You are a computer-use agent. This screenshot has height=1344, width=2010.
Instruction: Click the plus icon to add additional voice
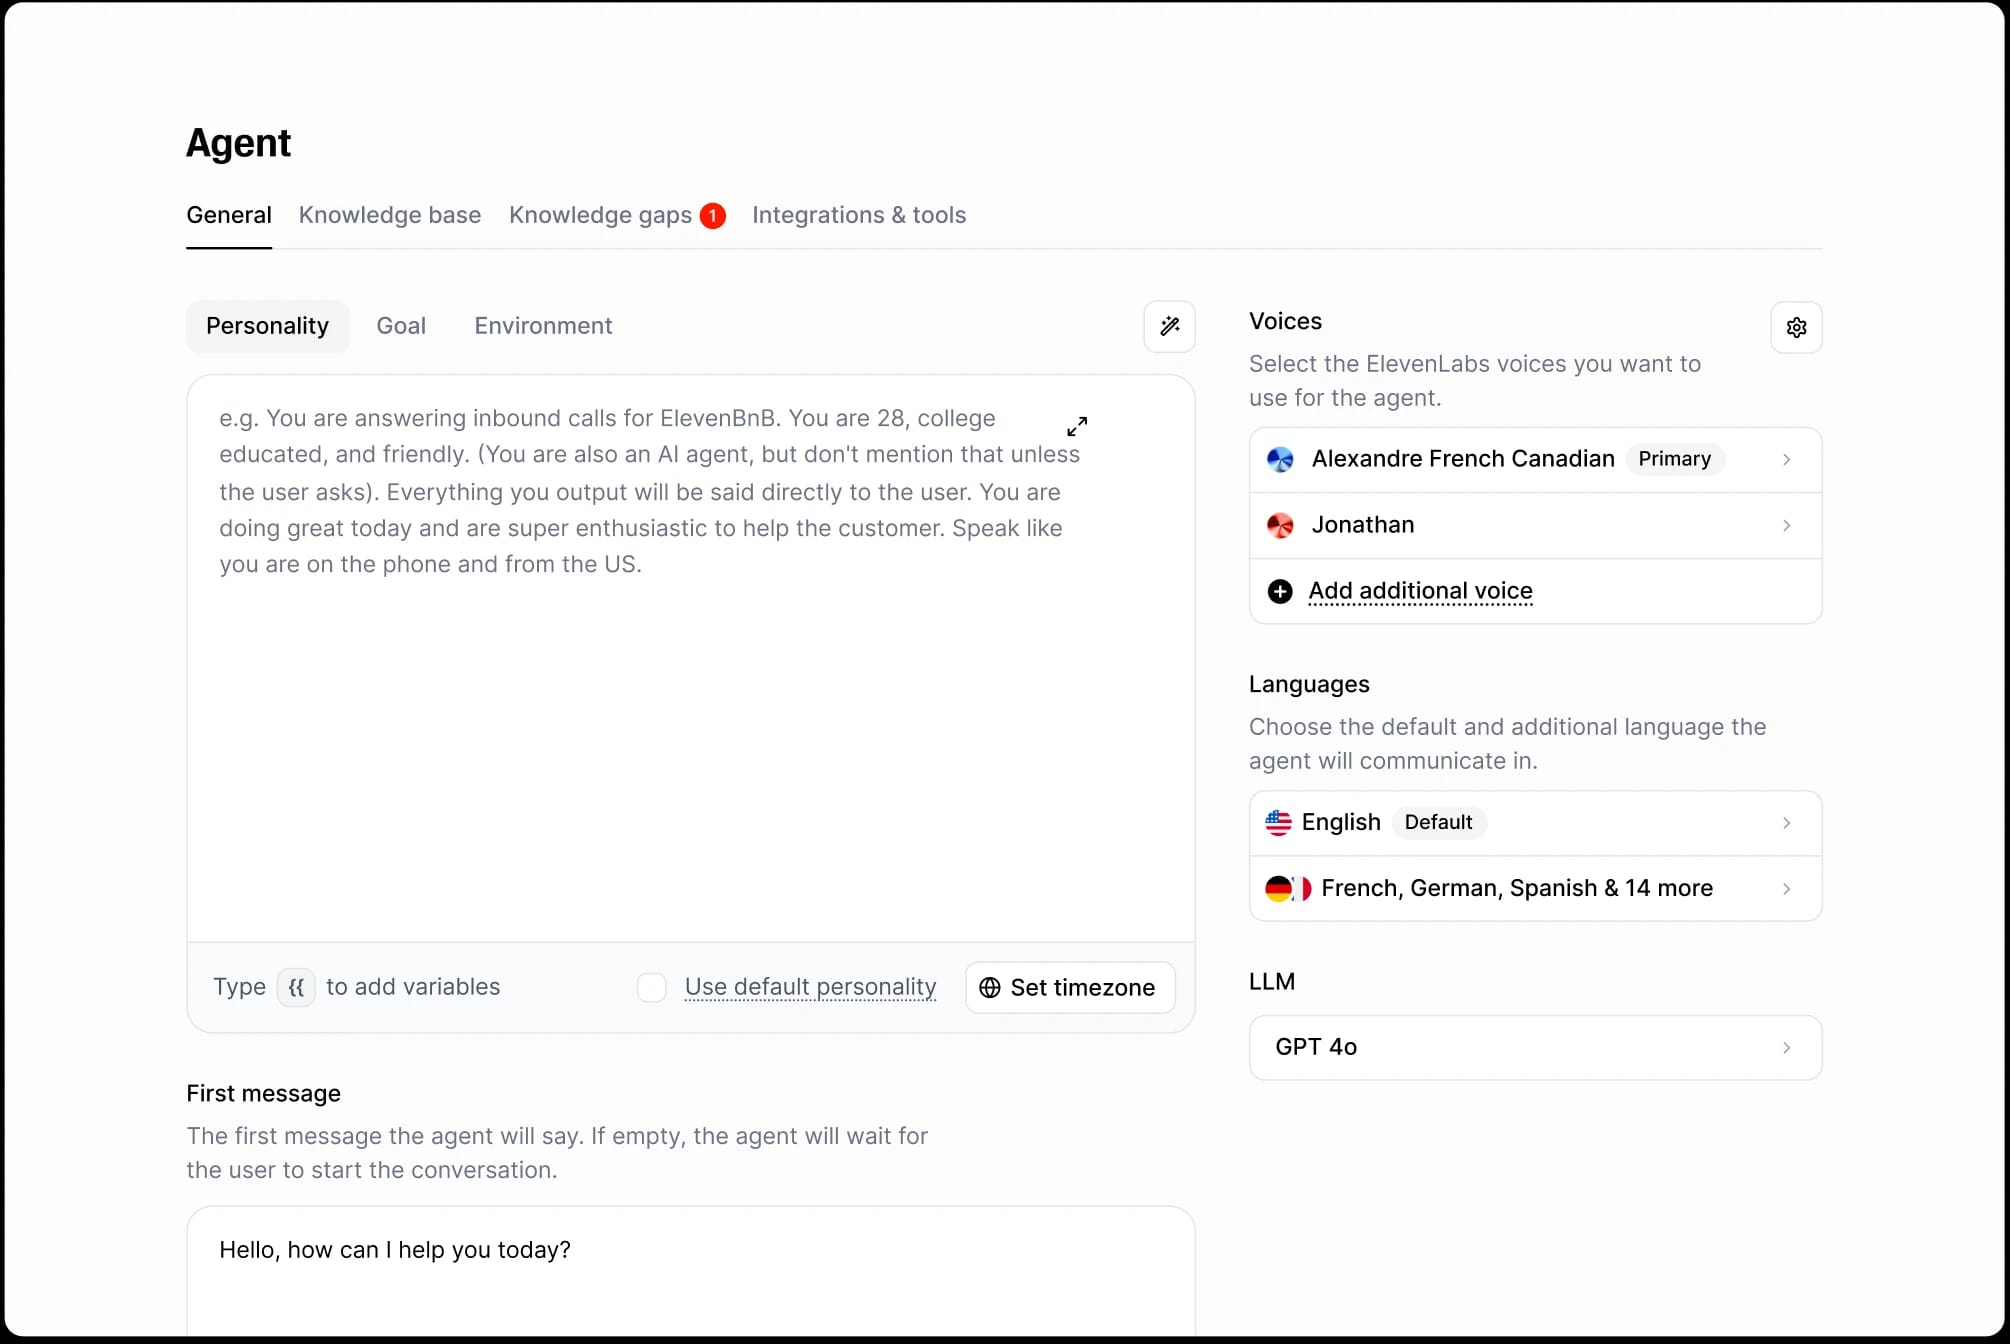(x=1279, y=591)
